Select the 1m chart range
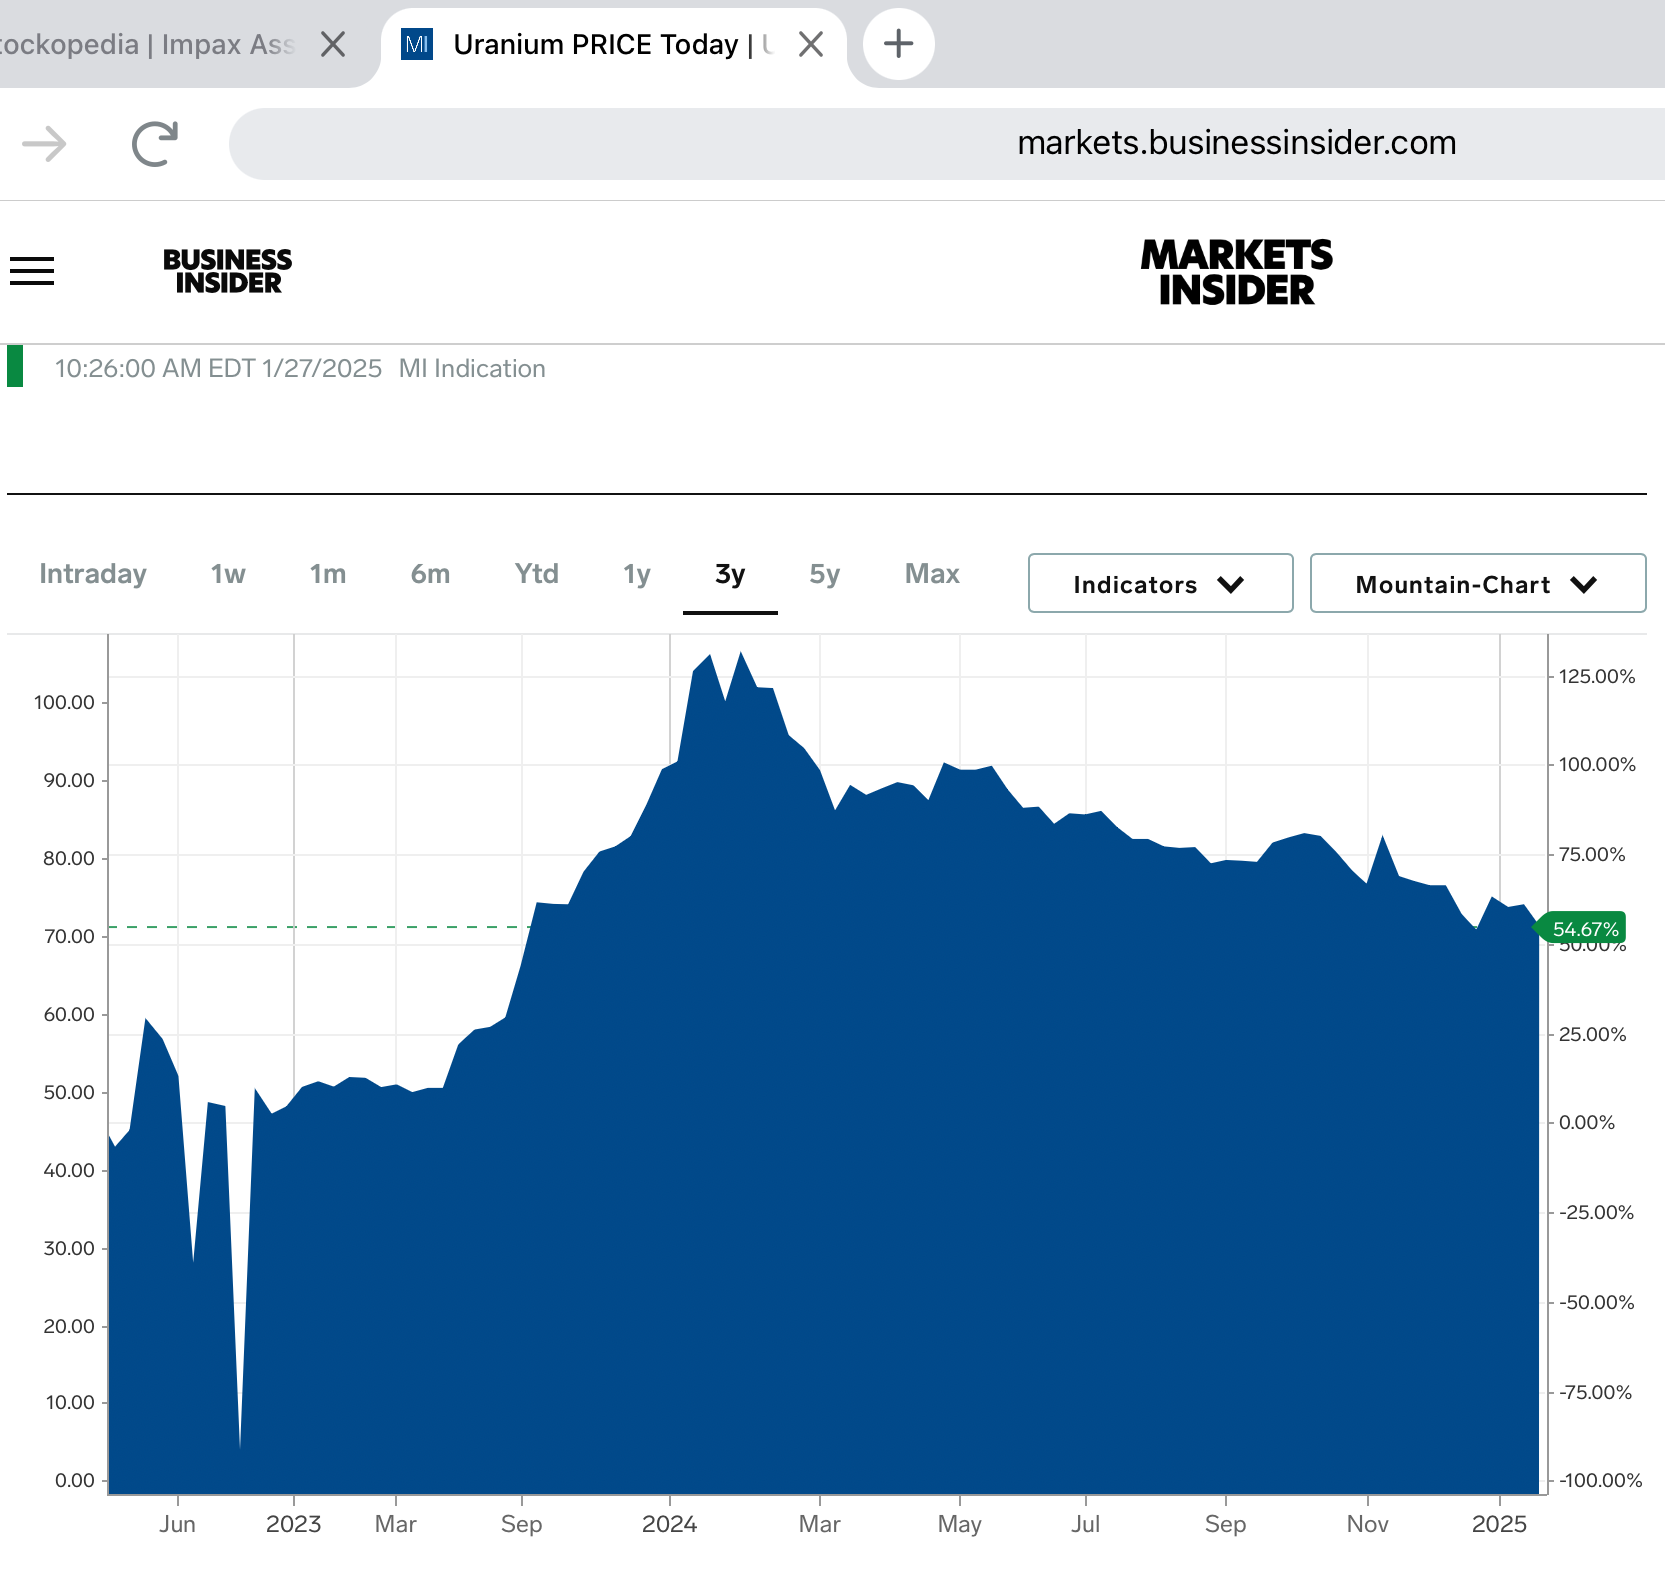This screenshot has height=1594, width=1665. [x=328, y=574]
